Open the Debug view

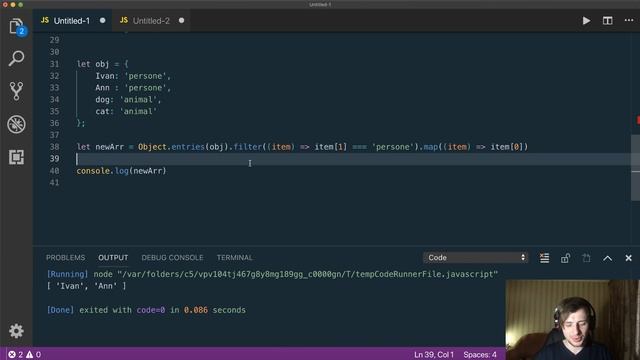(x=16, y=124)
